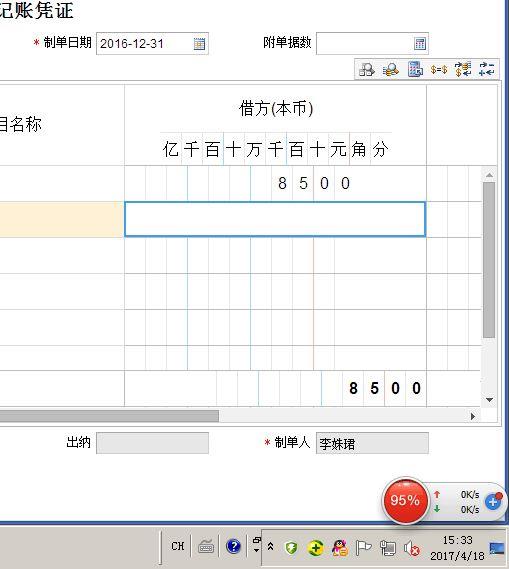Open the QQ penguin tray icon
This screenshot has width=509, height=569.
pyautogui.click(x=340, y=548)
